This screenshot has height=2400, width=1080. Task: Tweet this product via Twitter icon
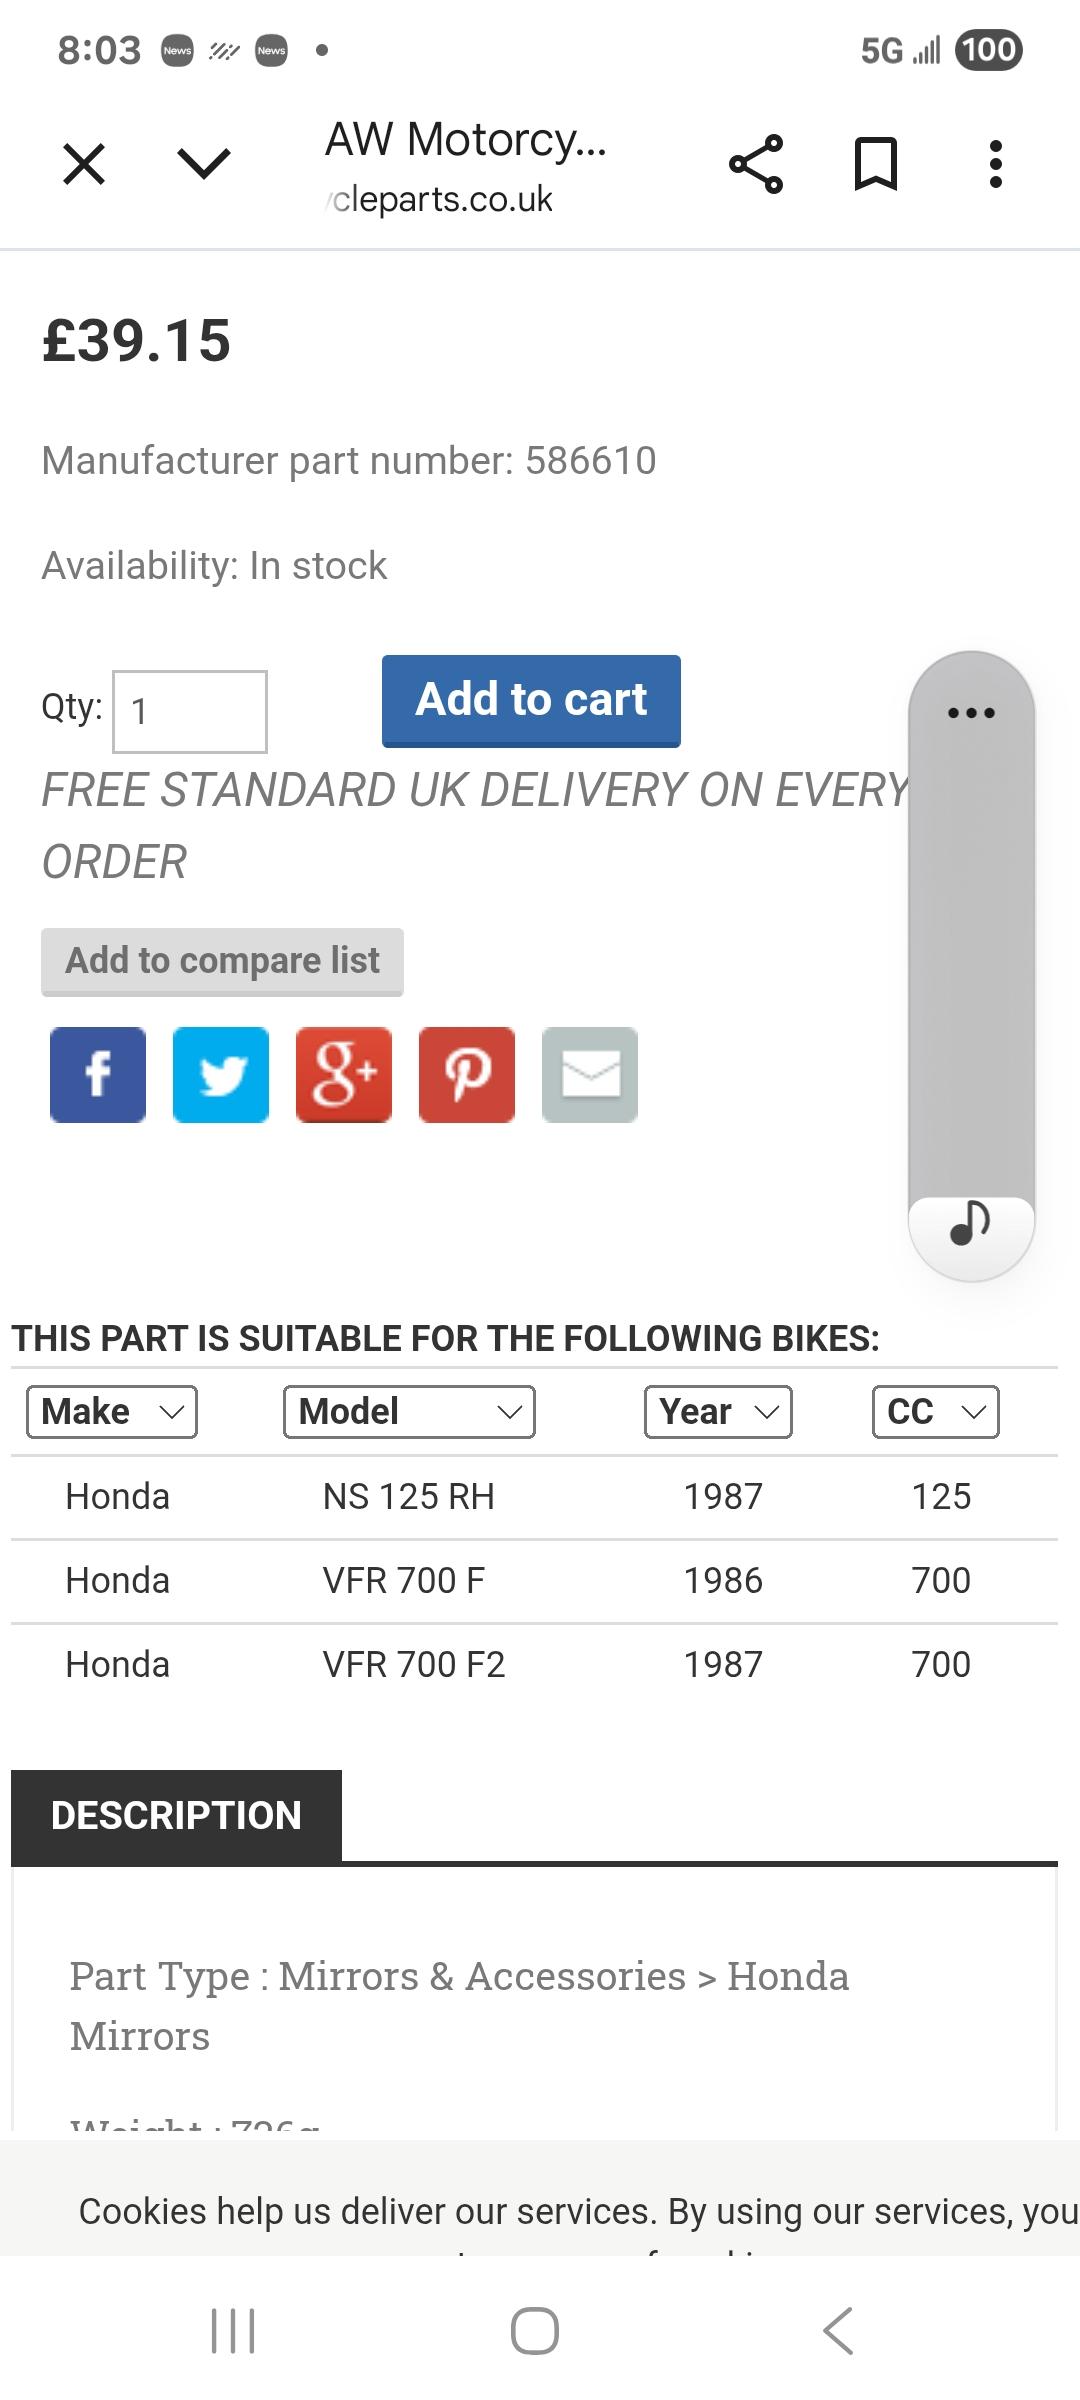(x=221, y=1075)
